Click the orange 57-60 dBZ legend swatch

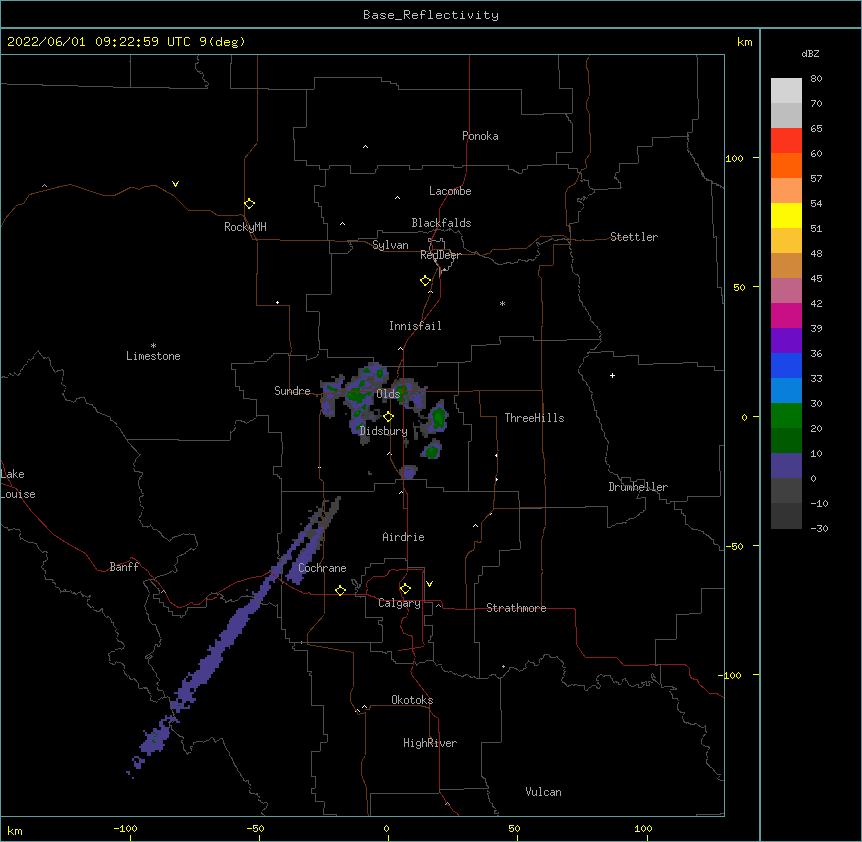(786, 165)
